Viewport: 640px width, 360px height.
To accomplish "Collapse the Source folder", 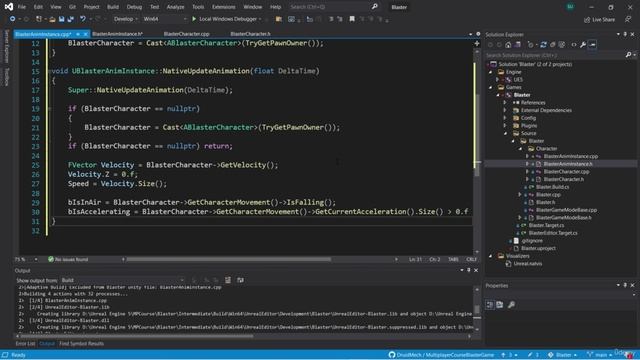I will 505,133.
